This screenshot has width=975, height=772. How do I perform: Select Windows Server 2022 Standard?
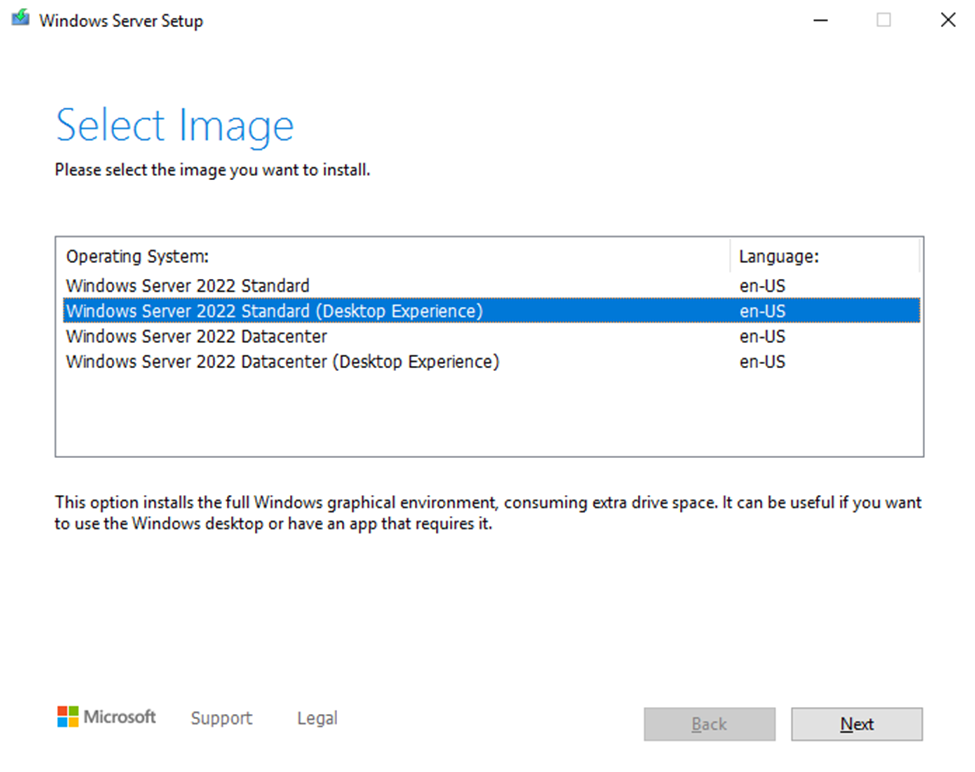pyautogui.click(x=491, y=285)
